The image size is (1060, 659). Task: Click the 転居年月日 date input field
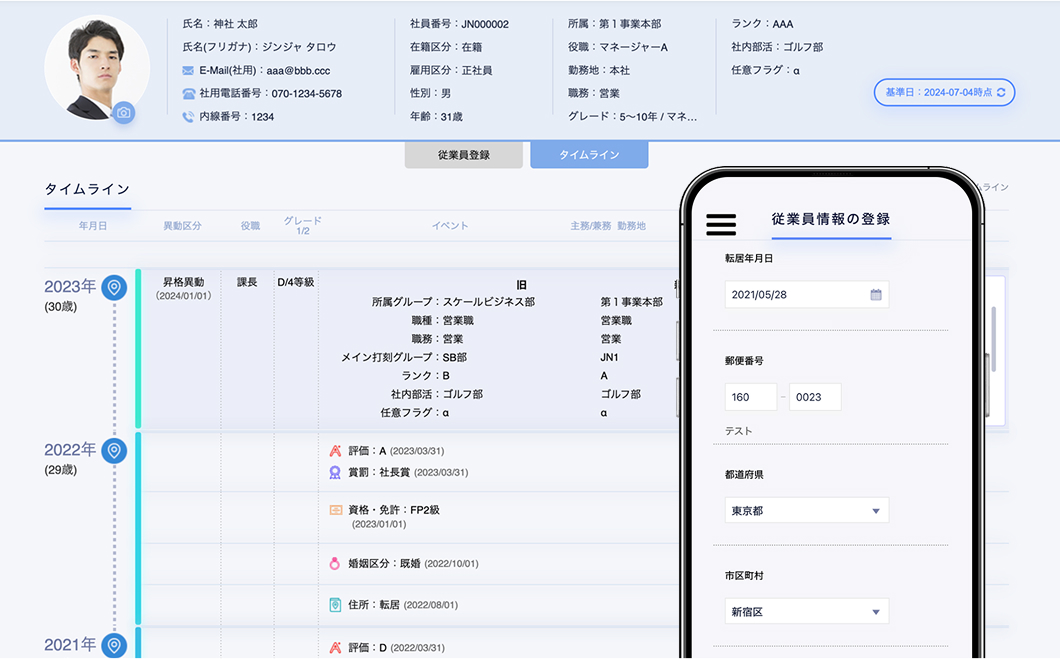coord(795,295)
